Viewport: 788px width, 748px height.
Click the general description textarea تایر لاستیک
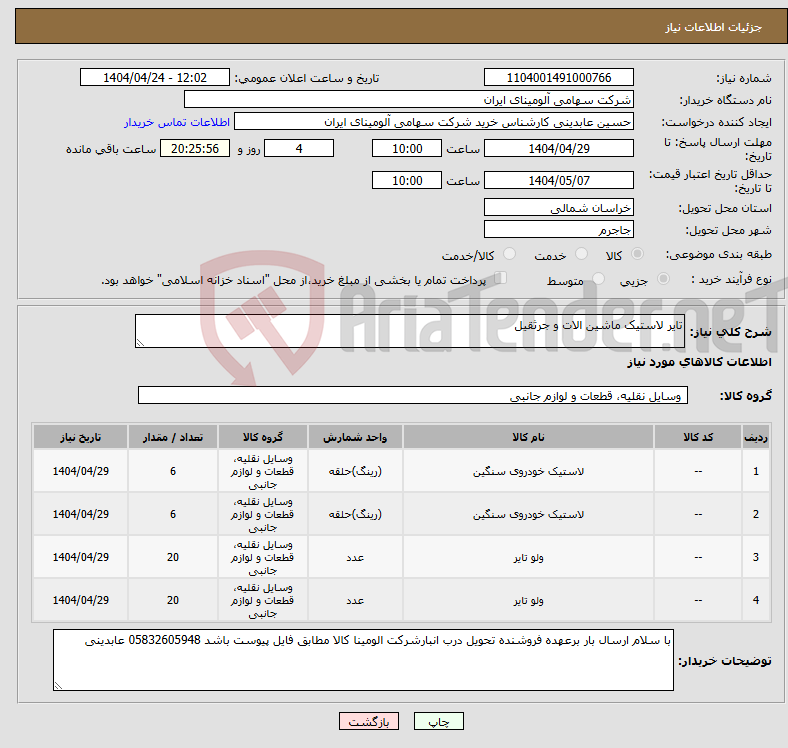coord(410,331)
